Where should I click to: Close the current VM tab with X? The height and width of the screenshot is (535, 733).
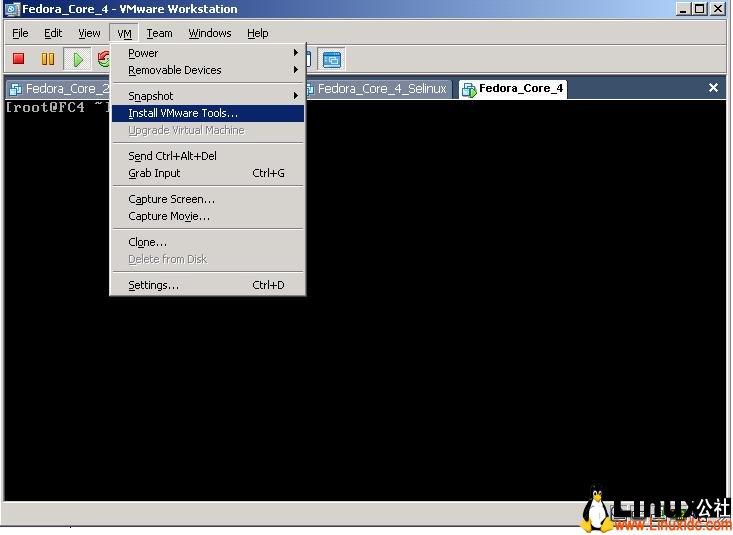[x=713, y=87]
